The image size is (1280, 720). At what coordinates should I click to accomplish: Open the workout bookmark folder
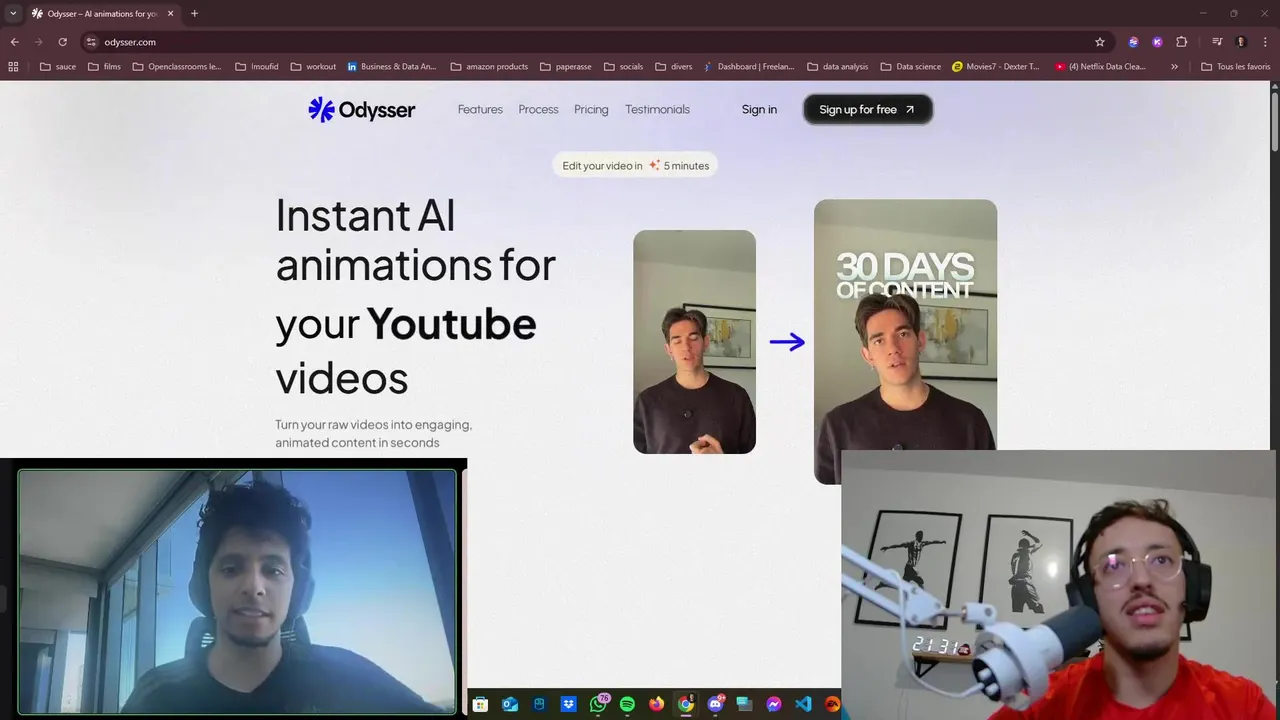click(x=313, y=67)
